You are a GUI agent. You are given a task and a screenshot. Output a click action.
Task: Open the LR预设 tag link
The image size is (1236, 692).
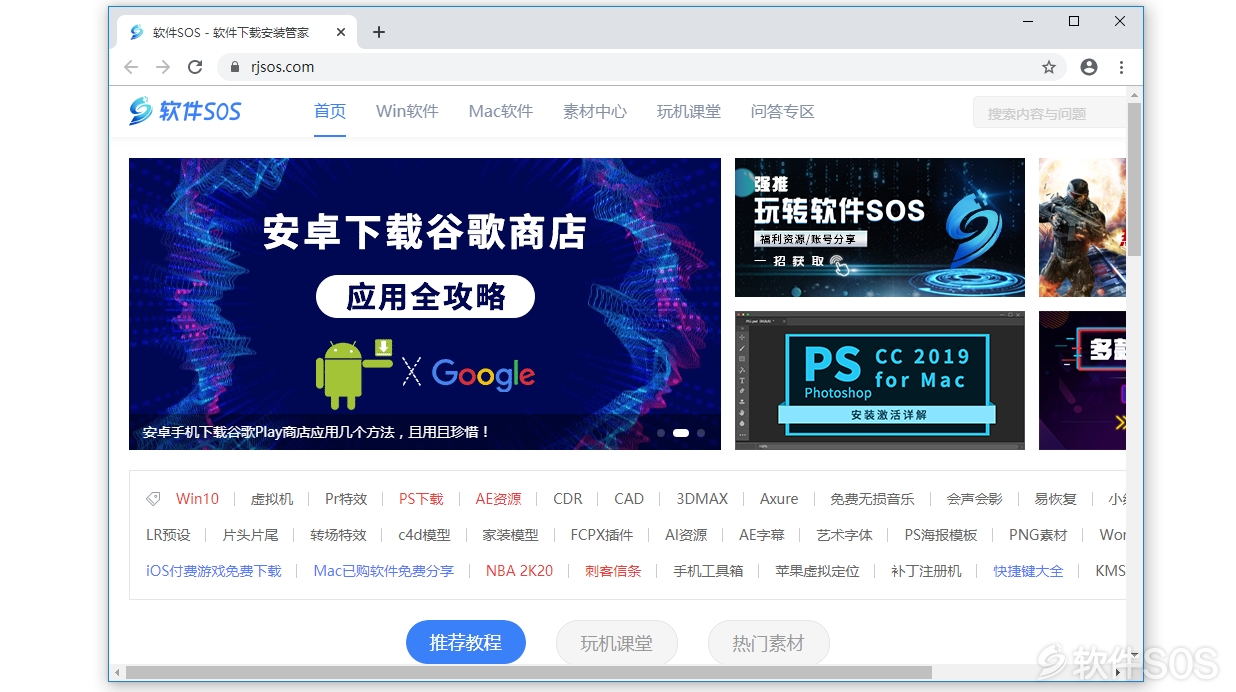click(x=168, y=534)
